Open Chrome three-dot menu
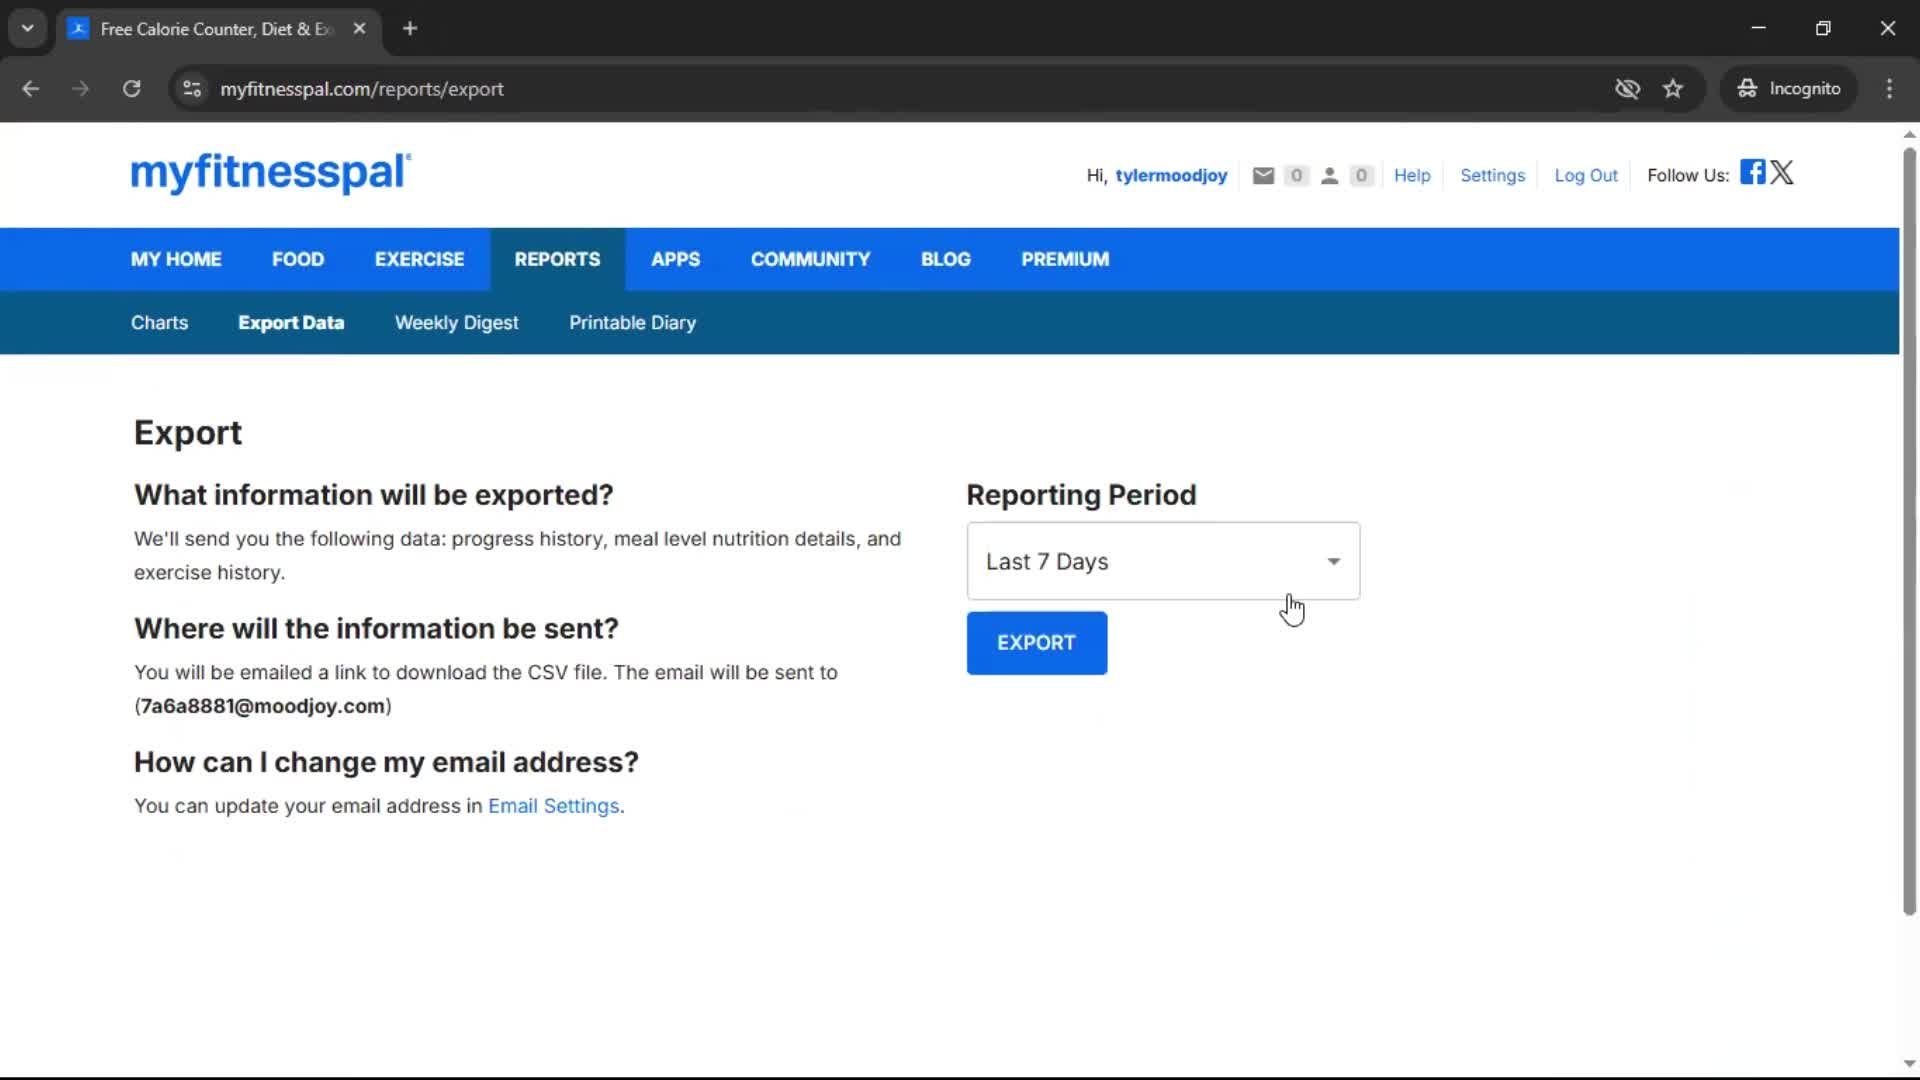 [x=1889, y=89]
